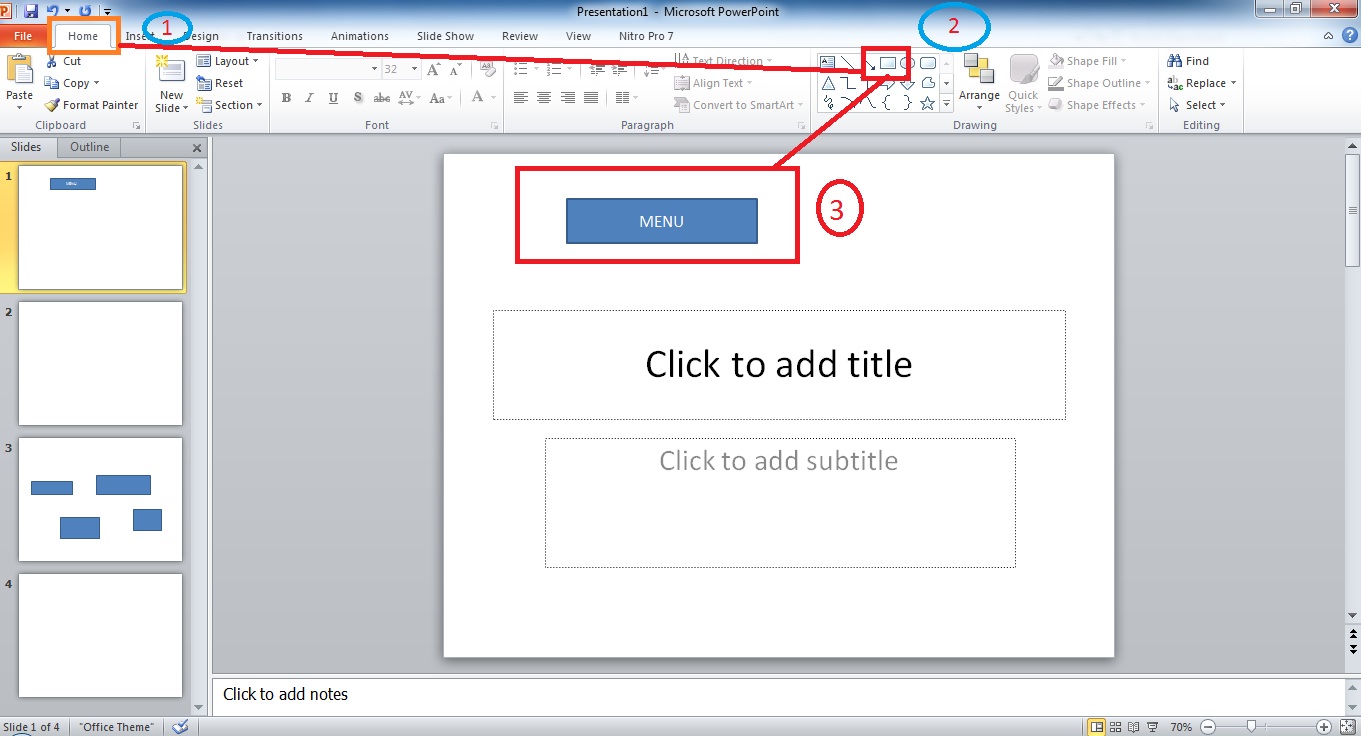
Task: Start Slide Show from the status bar icon
Action: [1153, 727]
